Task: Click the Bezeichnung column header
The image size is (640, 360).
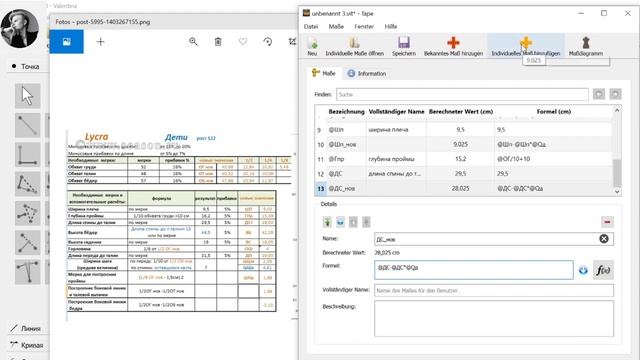Action: [346, 111]
